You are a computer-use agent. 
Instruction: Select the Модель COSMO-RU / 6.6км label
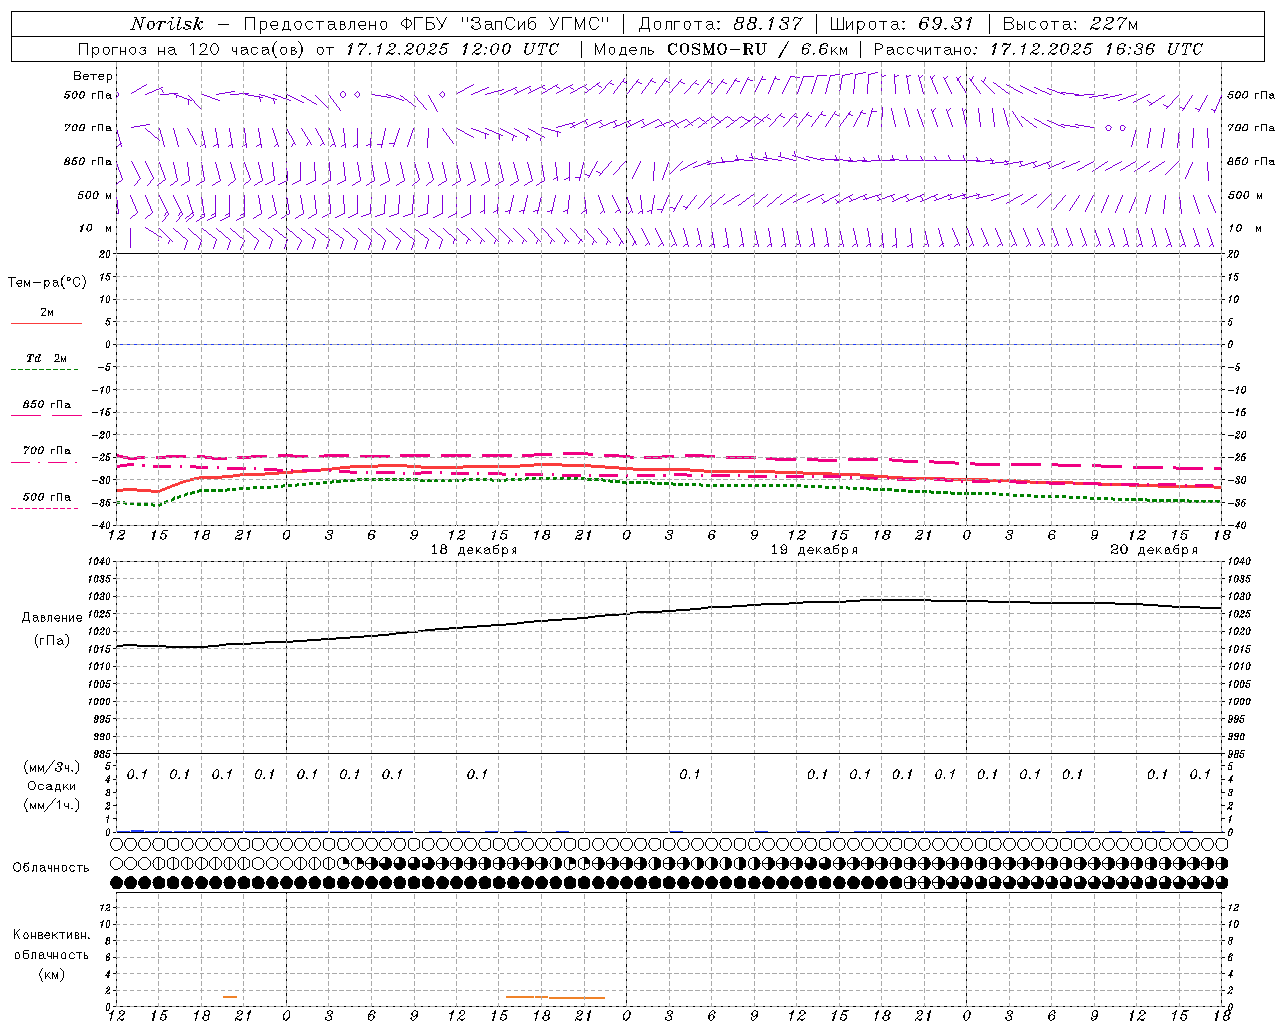720,49
